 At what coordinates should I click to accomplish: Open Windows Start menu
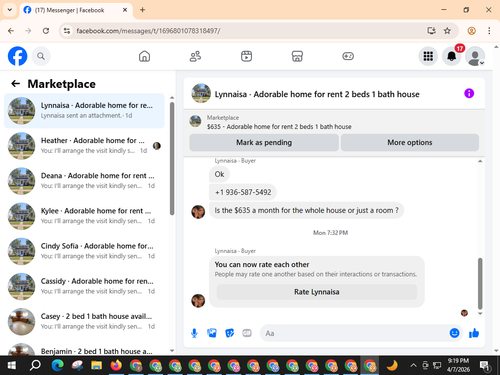tap(12, 366)
